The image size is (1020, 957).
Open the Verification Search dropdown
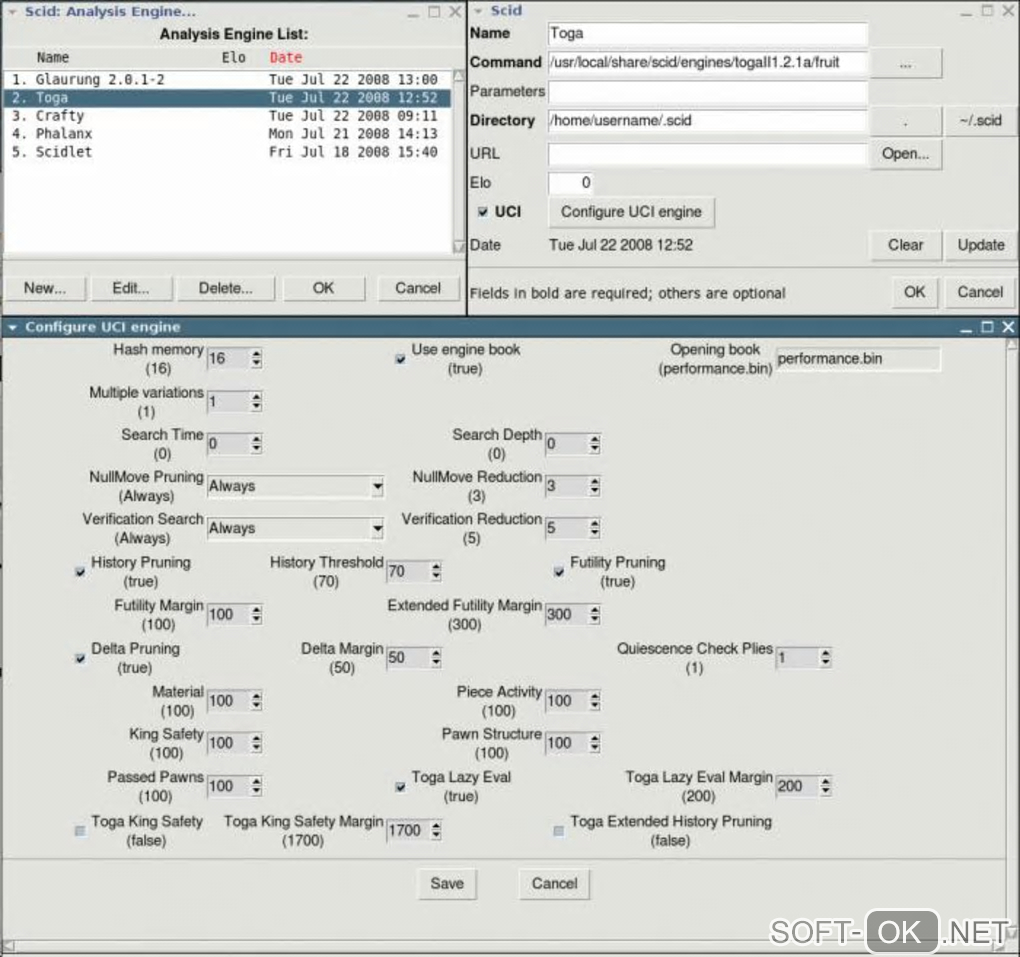point(295,529)
